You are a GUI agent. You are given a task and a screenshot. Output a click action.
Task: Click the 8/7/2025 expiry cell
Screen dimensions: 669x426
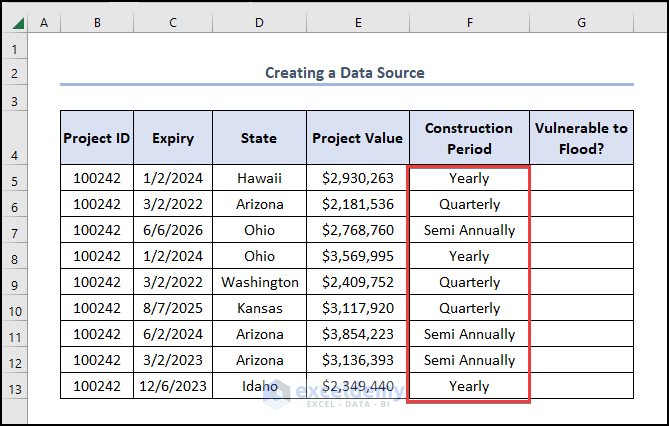point(173,308)
